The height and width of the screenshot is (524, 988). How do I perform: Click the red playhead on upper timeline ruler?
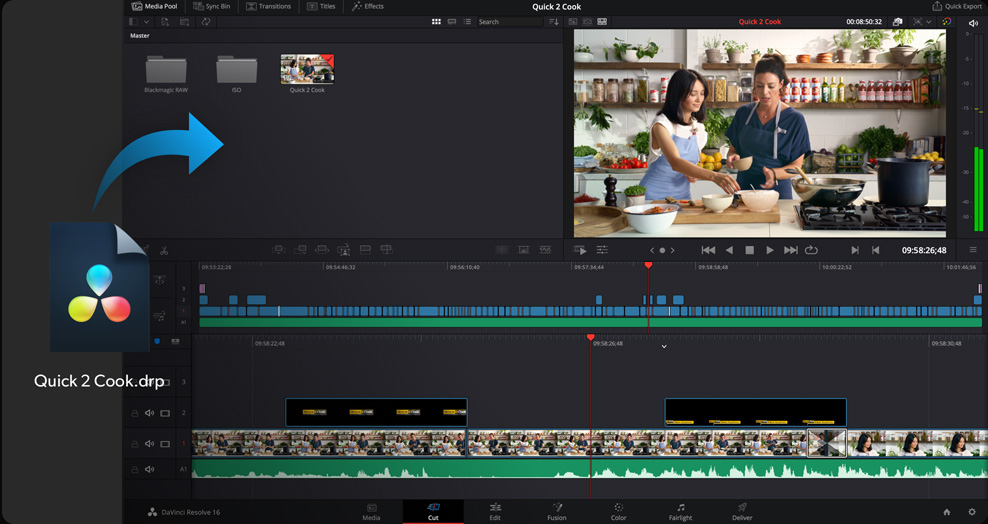pos(648,265)
